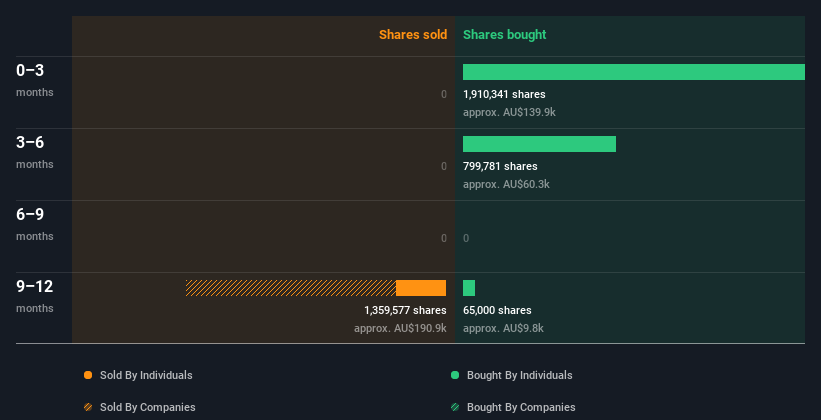Click the 799,781 shares value
Screen dimensions: 821x420
(x=500, y=166)
